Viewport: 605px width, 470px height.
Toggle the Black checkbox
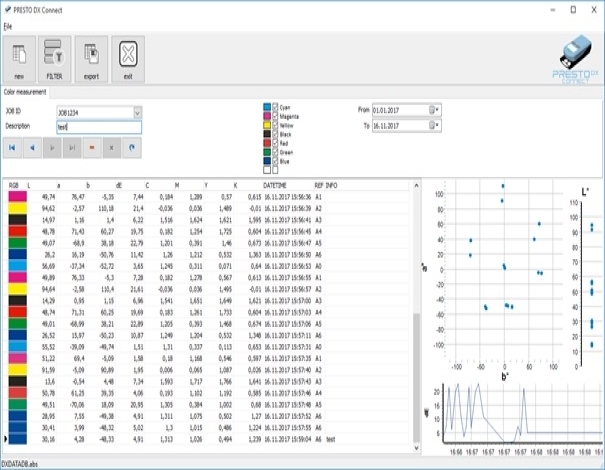pyautogui.click(x=275, y=134)
